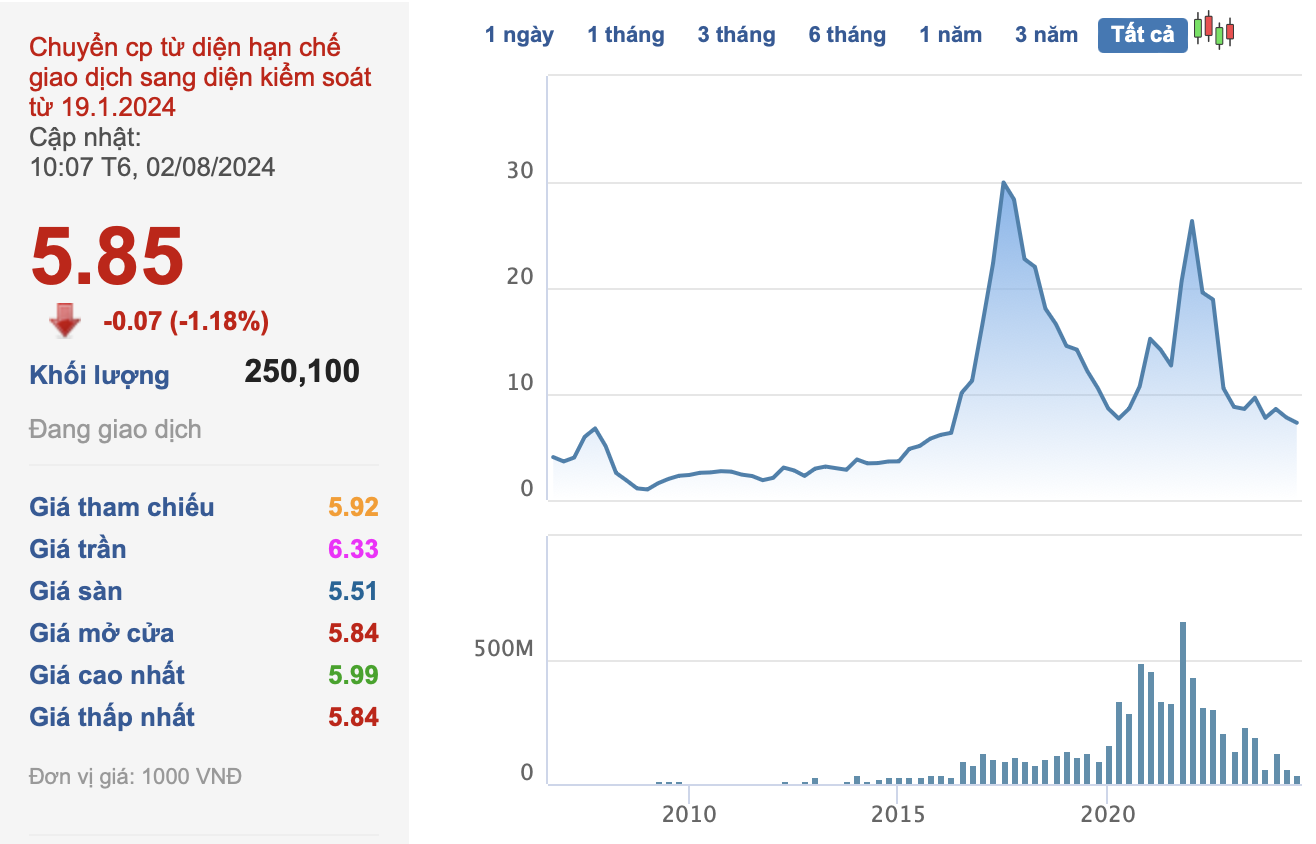Select the highlighted "Tất cả" tab
Screen dimensions: 1316x844
click(x=1142, y=33)
